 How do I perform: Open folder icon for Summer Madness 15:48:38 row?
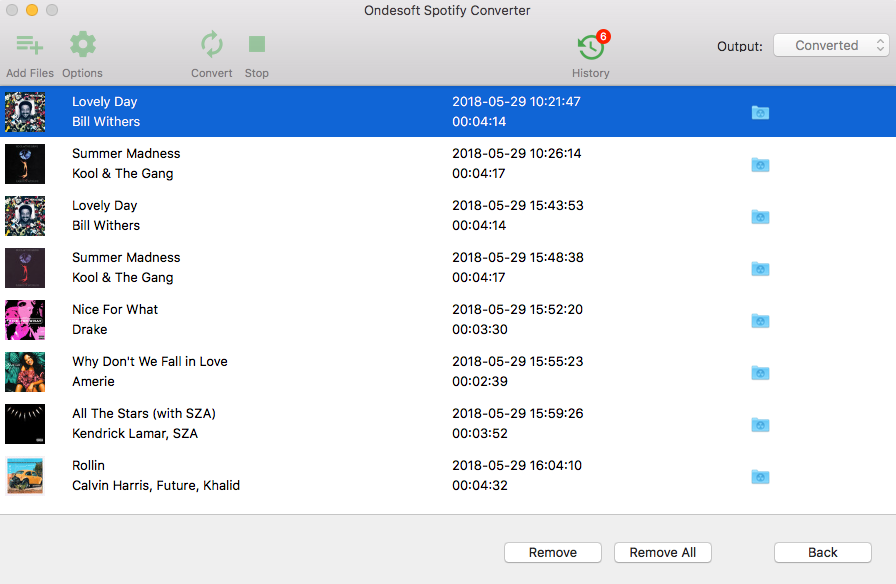[x=760, y=269]
